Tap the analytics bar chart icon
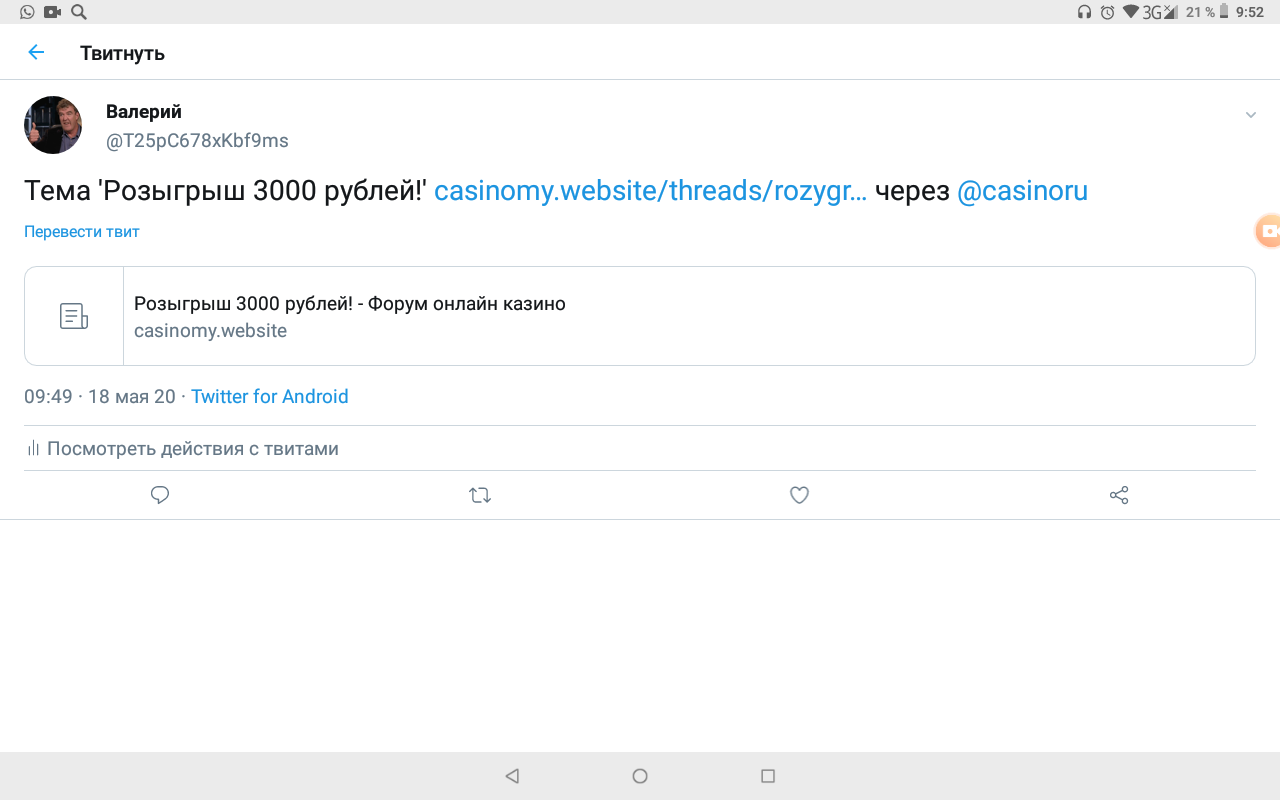This screenshot has width=1280, height=800. pos(33,449)
